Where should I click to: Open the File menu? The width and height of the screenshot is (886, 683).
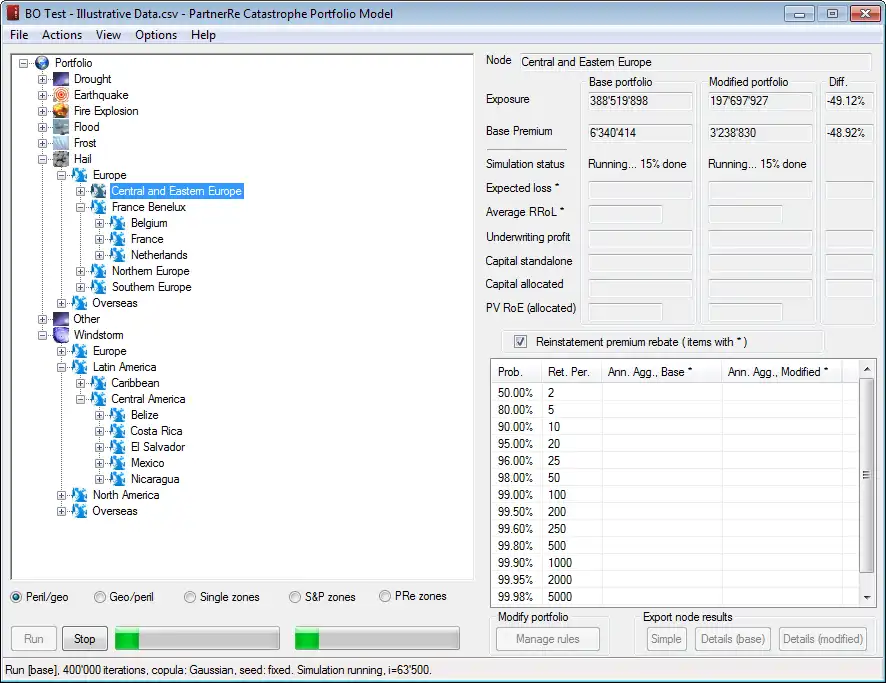point(19,35)
